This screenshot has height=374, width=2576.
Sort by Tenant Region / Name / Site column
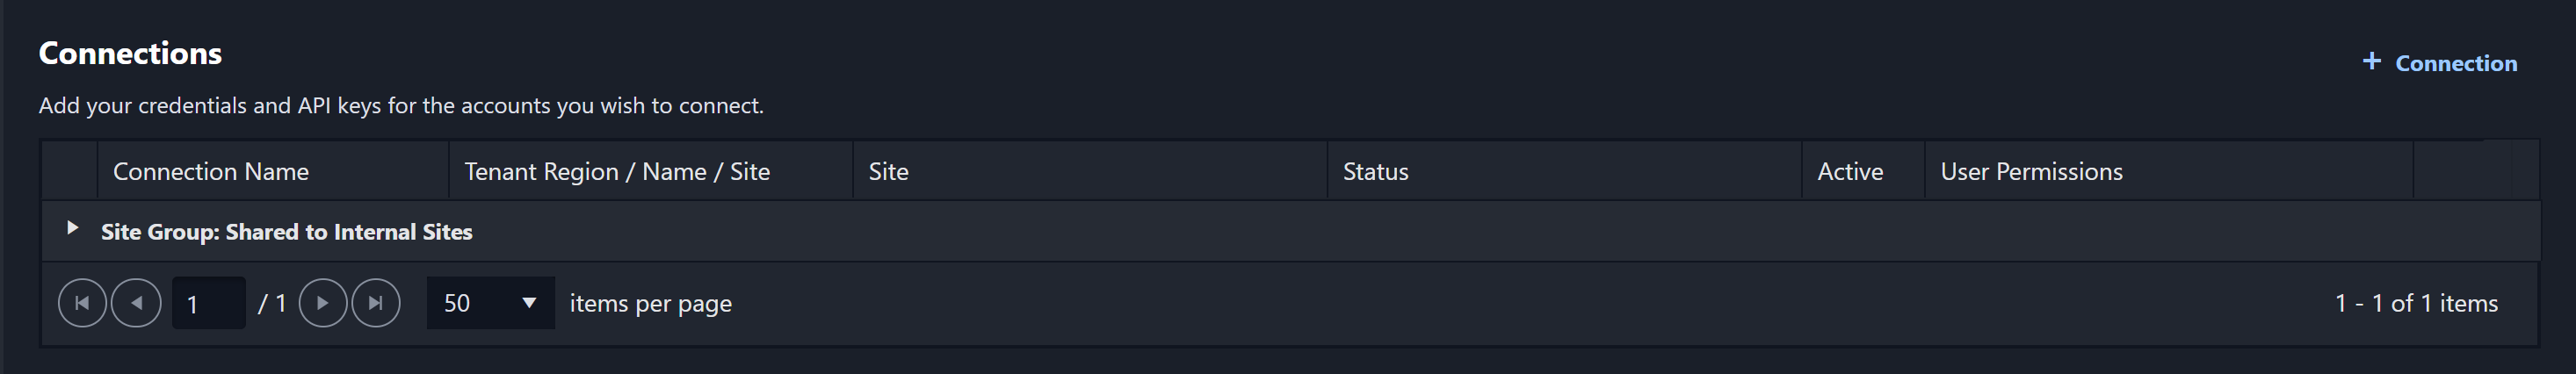point(617,172)
